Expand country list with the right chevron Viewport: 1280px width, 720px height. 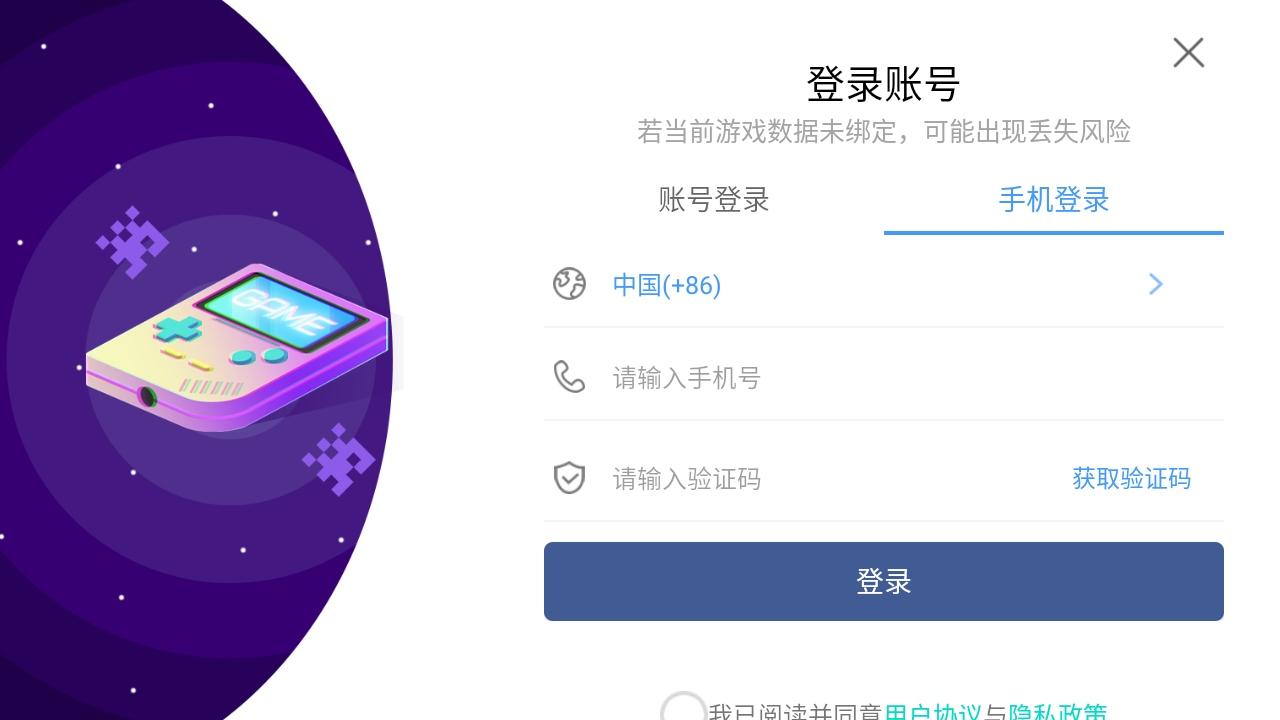click(x=1156, y=284)
